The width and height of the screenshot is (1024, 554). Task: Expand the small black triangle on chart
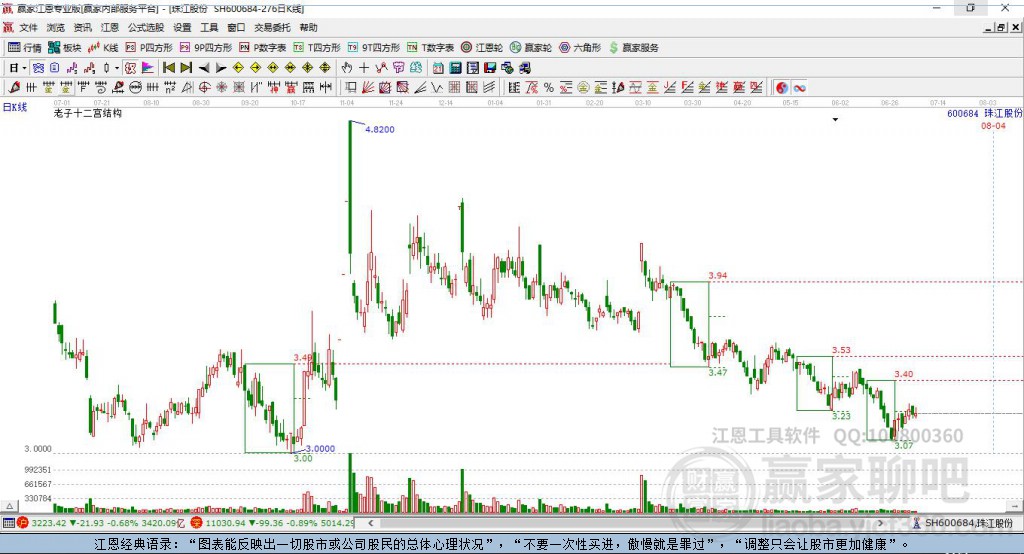835,120
